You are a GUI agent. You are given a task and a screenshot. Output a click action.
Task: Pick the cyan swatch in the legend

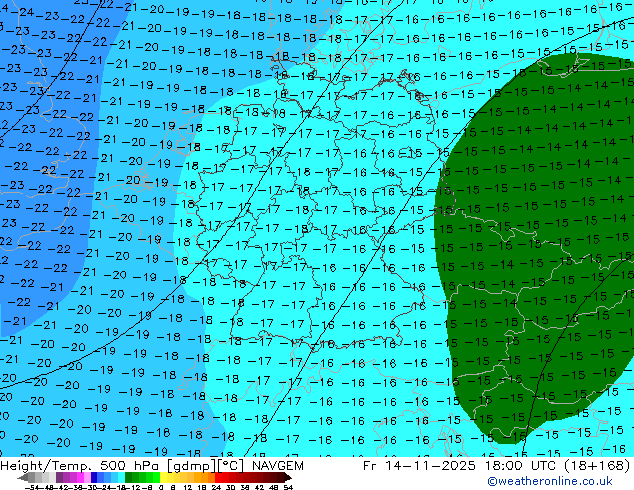tap(121, 477)
